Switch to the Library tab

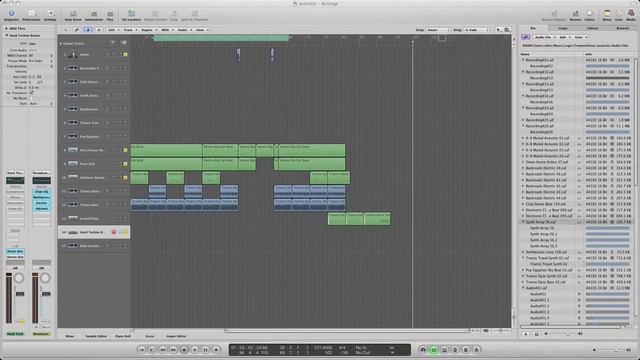593,28
